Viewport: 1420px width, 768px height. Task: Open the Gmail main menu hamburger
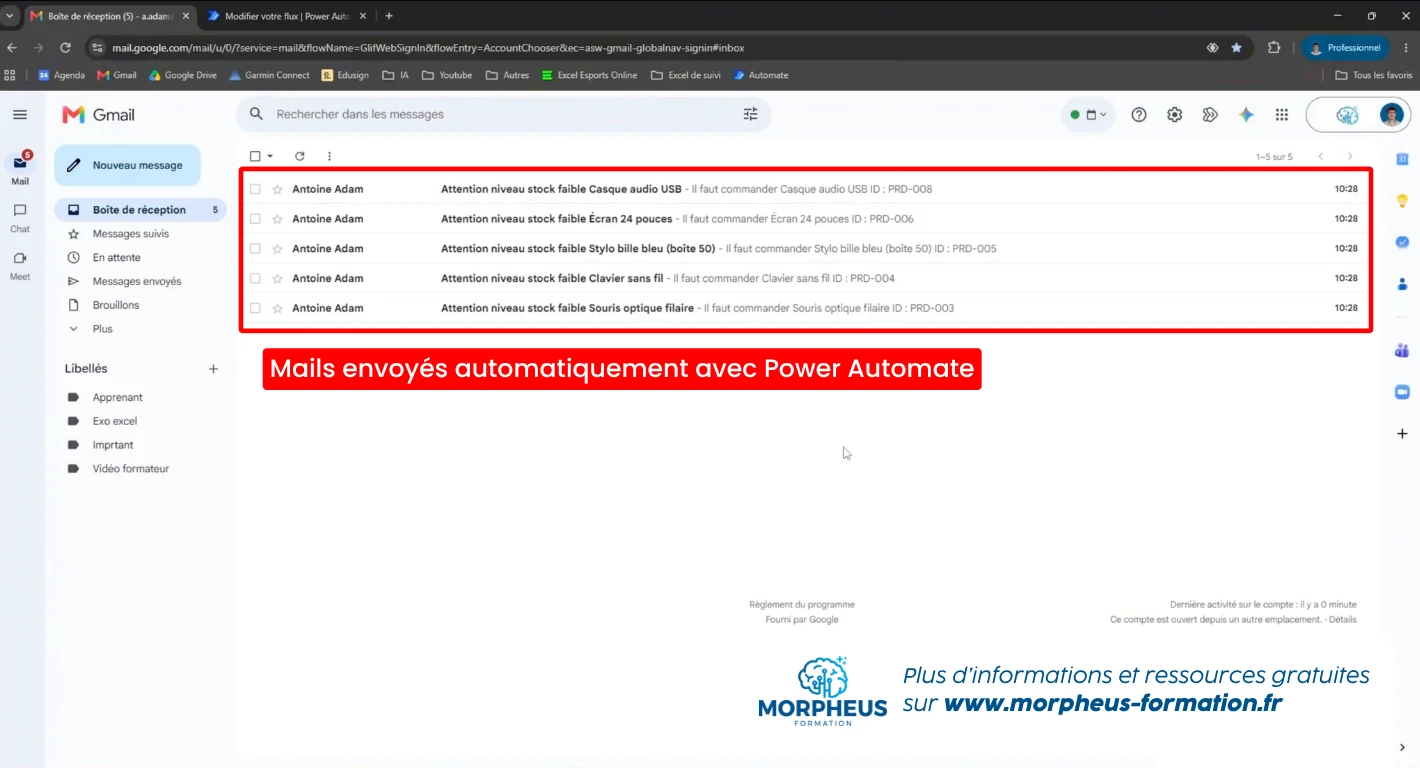20,115
